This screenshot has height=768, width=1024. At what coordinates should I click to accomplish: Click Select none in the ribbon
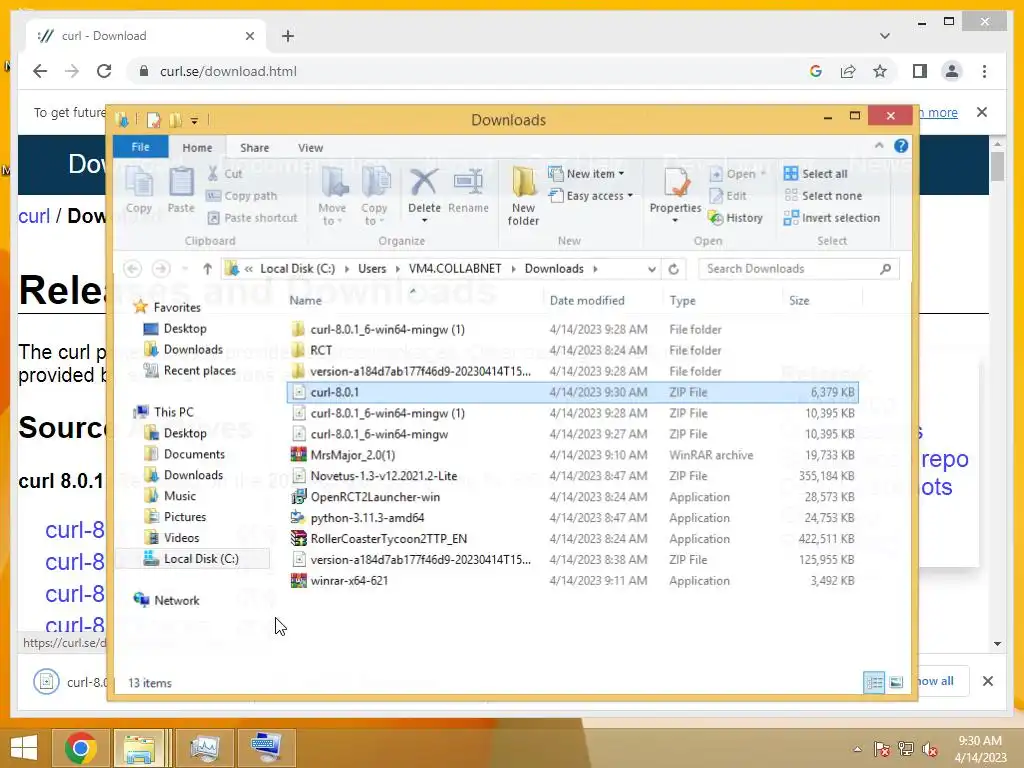(823, 196)
